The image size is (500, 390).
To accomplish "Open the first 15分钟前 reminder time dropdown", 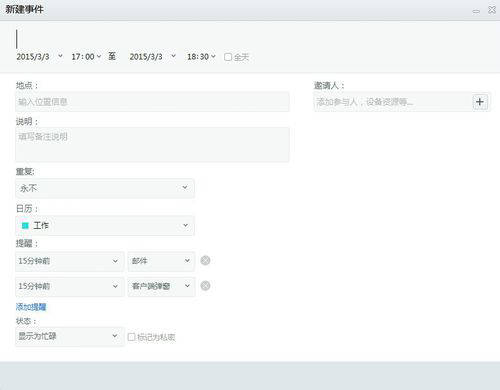I will click(70, 261).
